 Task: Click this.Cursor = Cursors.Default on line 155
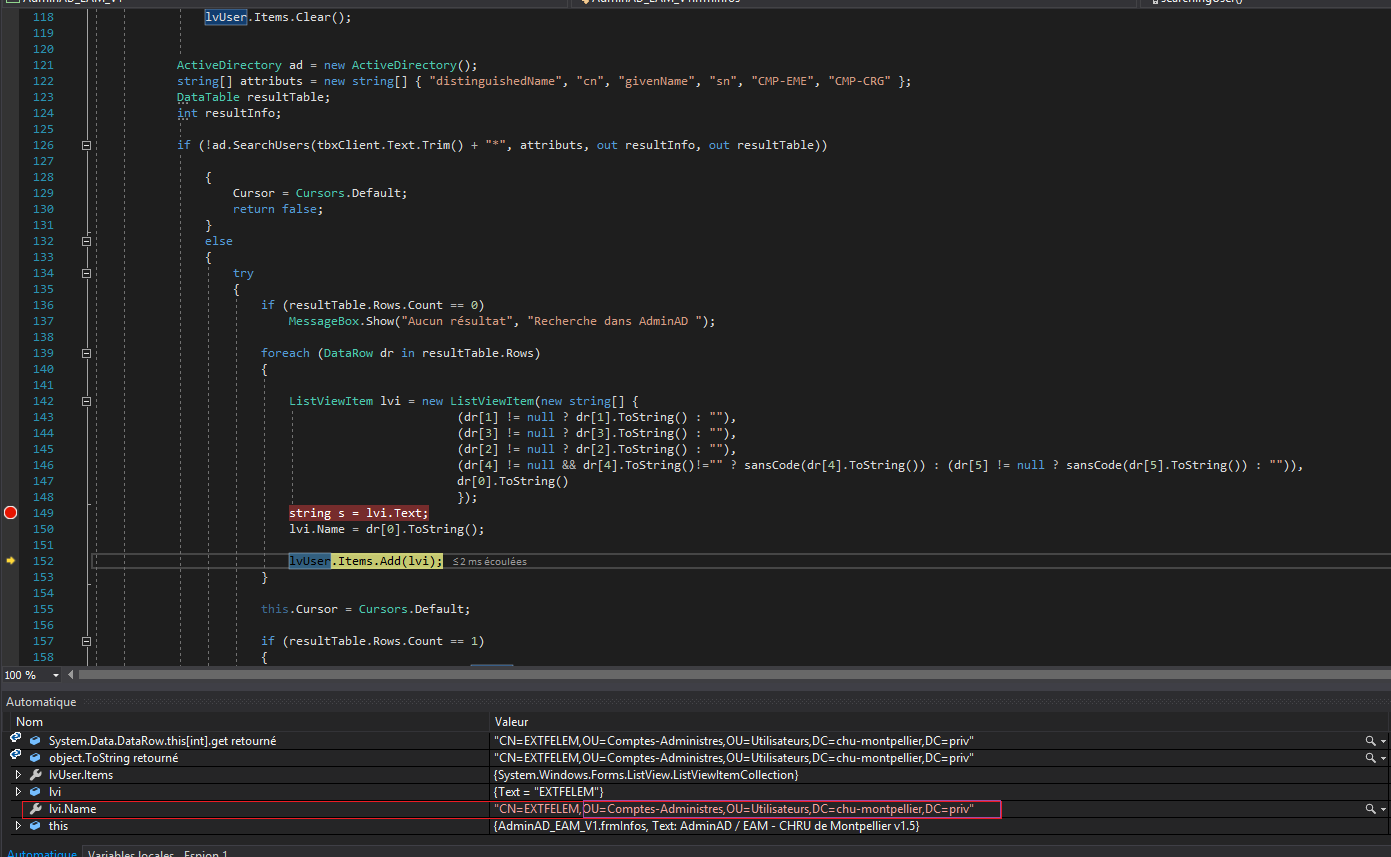pos(365,609)
